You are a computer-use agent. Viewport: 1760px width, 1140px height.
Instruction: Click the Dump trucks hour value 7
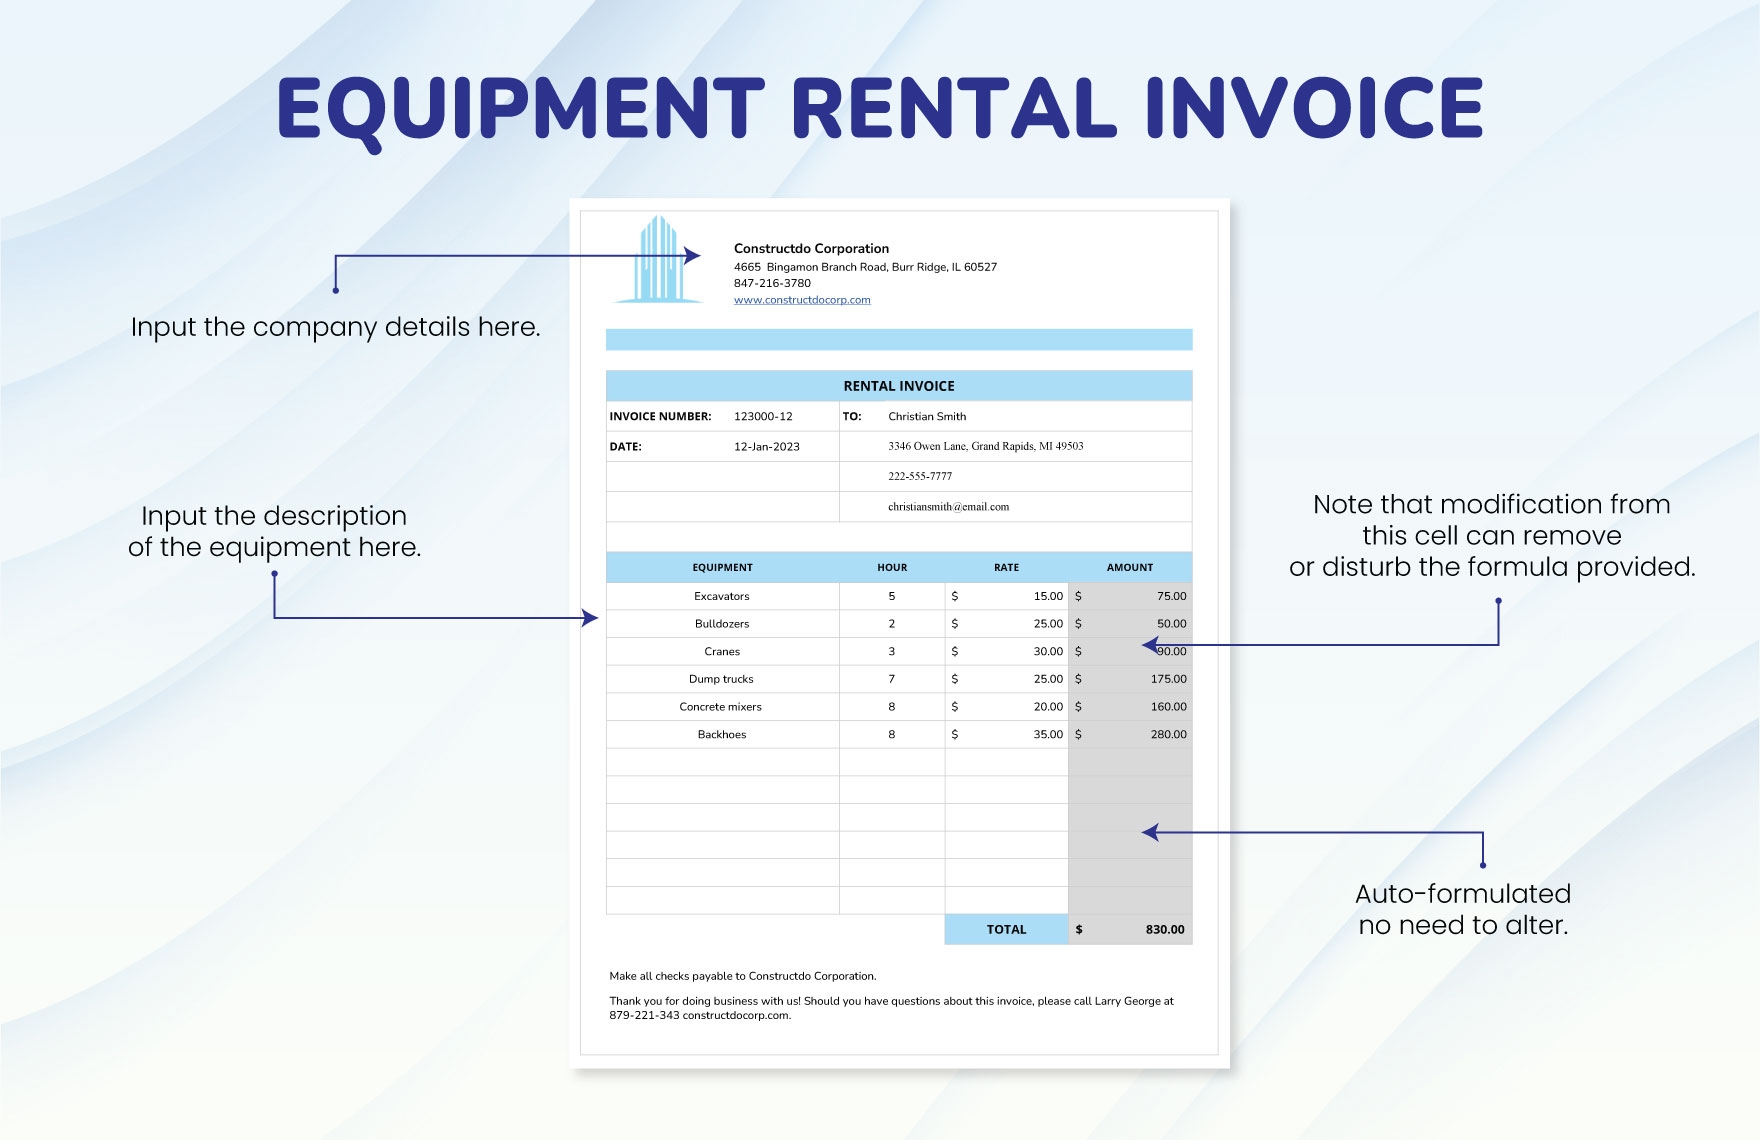click(x=892, y=678)
